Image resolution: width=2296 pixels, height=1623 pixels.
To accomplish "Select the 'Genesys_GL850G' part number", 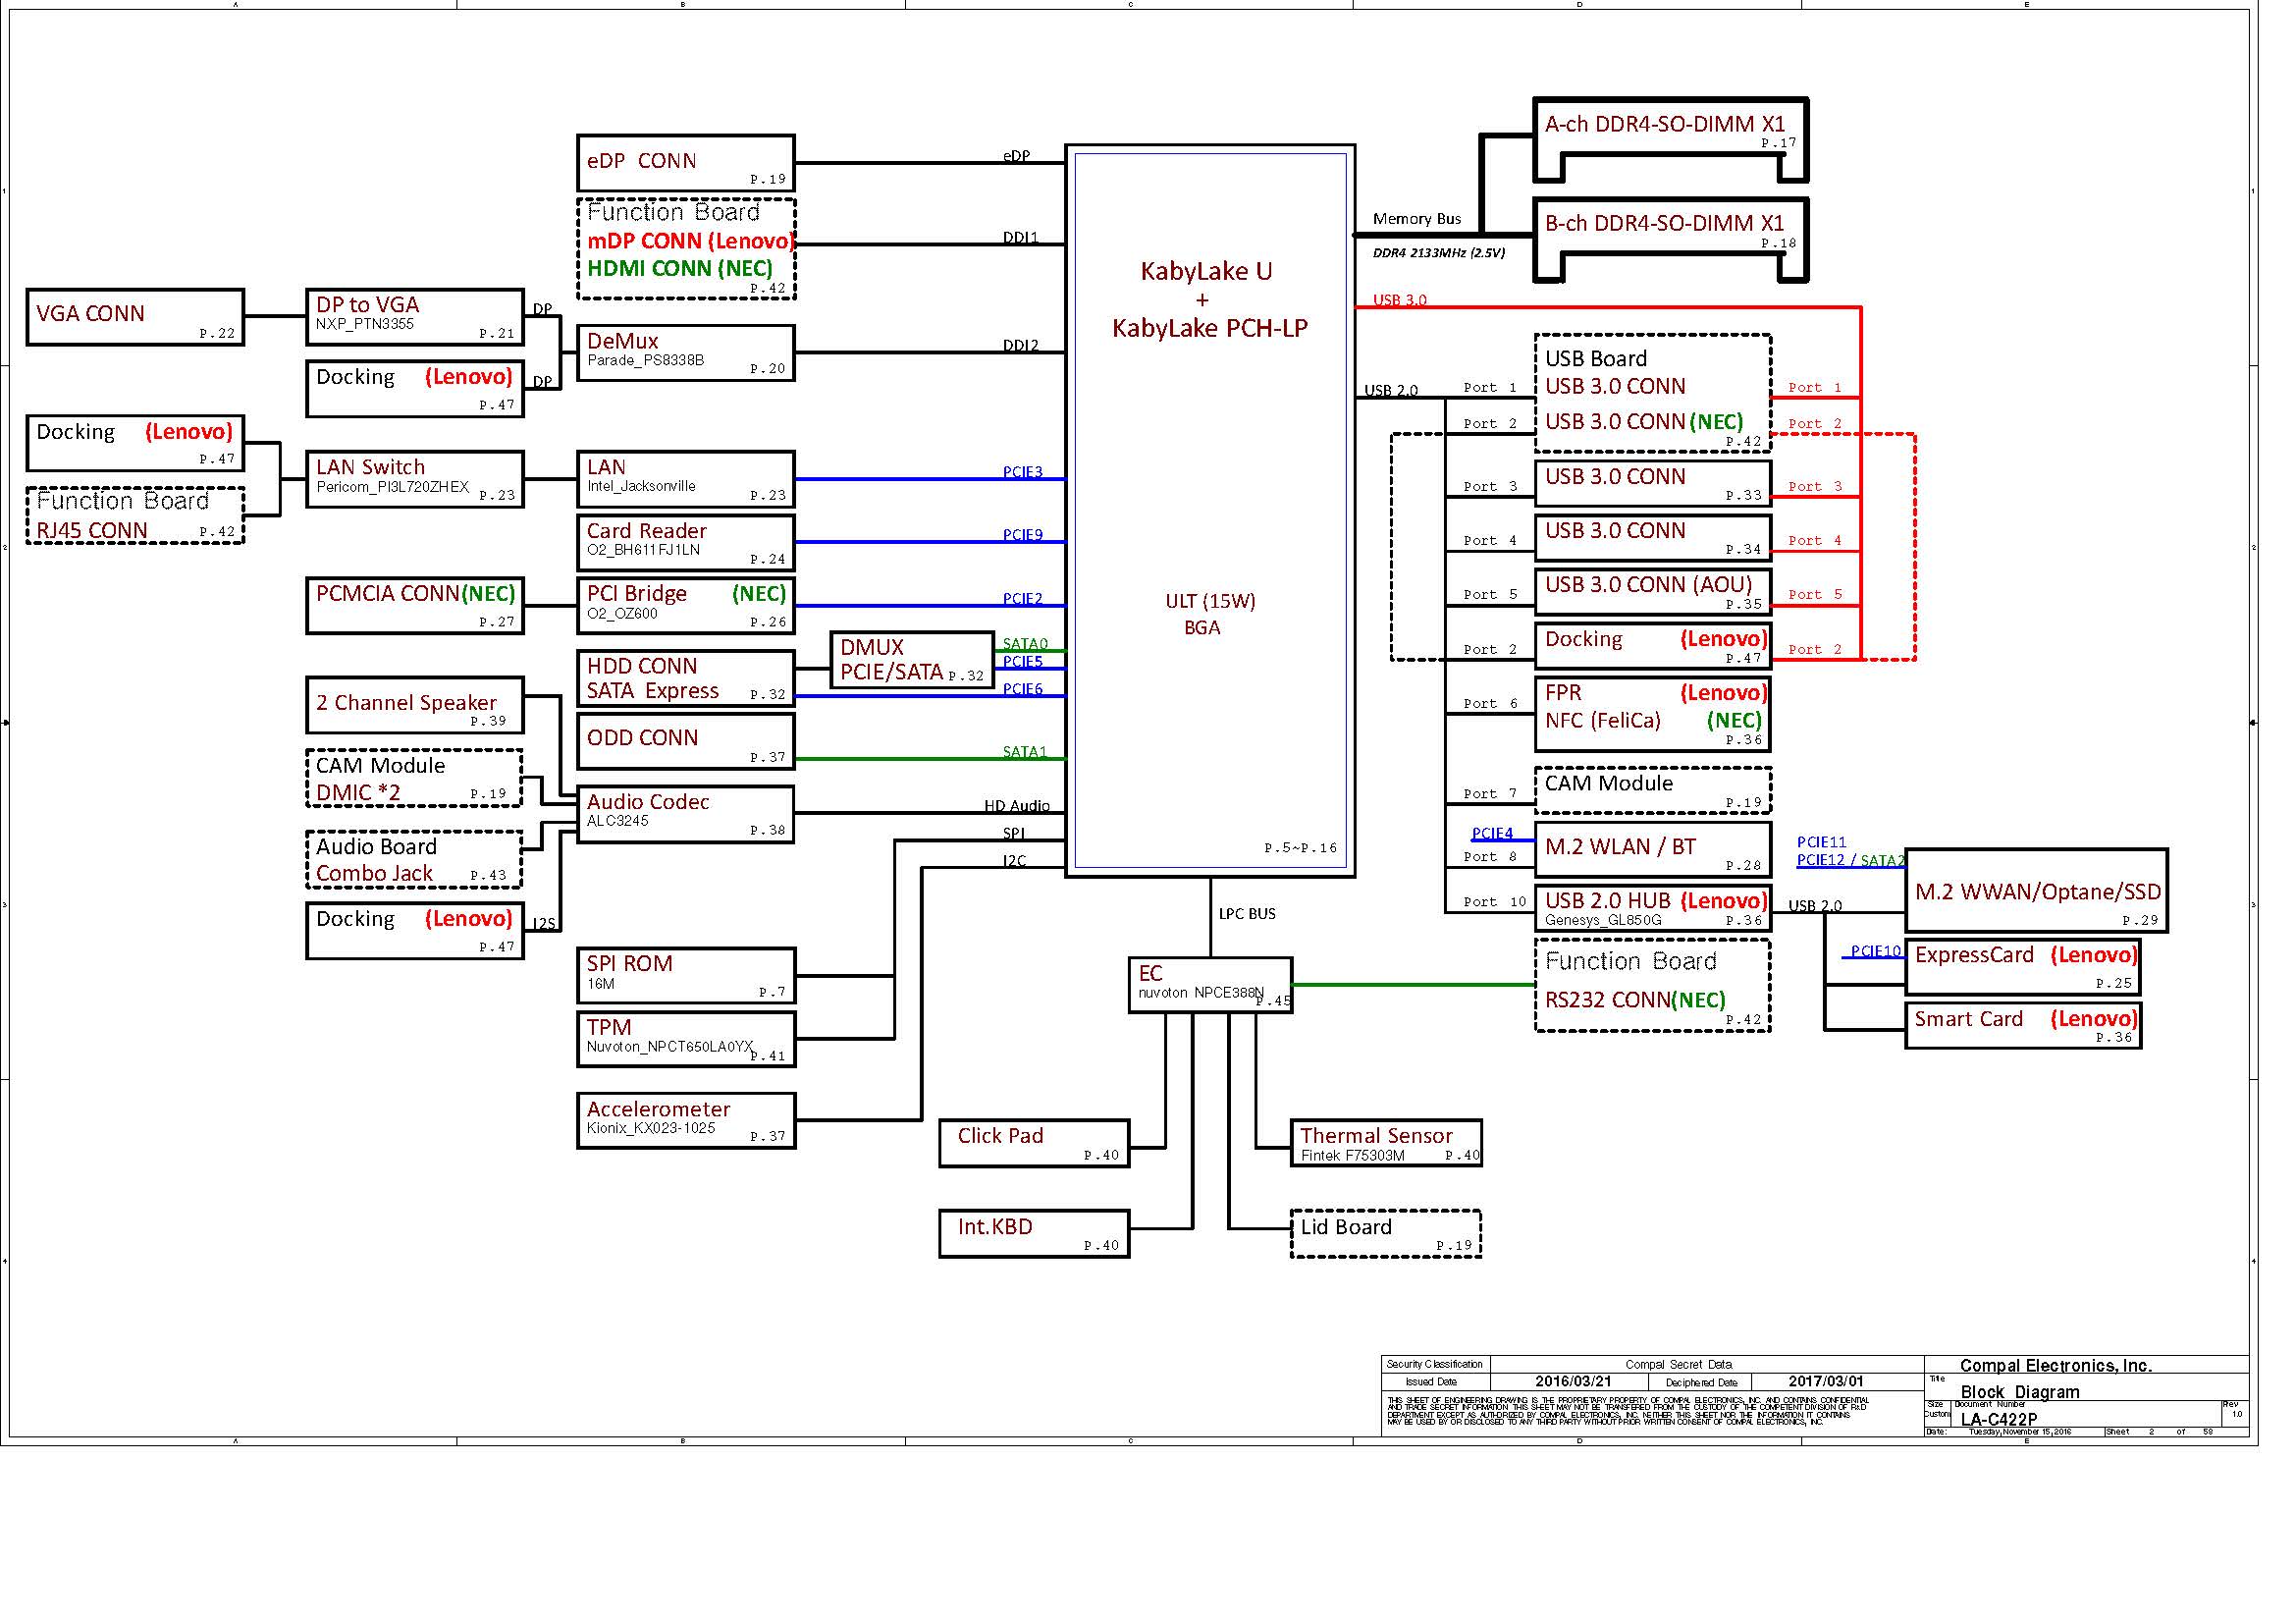I will click(1603, 920).
